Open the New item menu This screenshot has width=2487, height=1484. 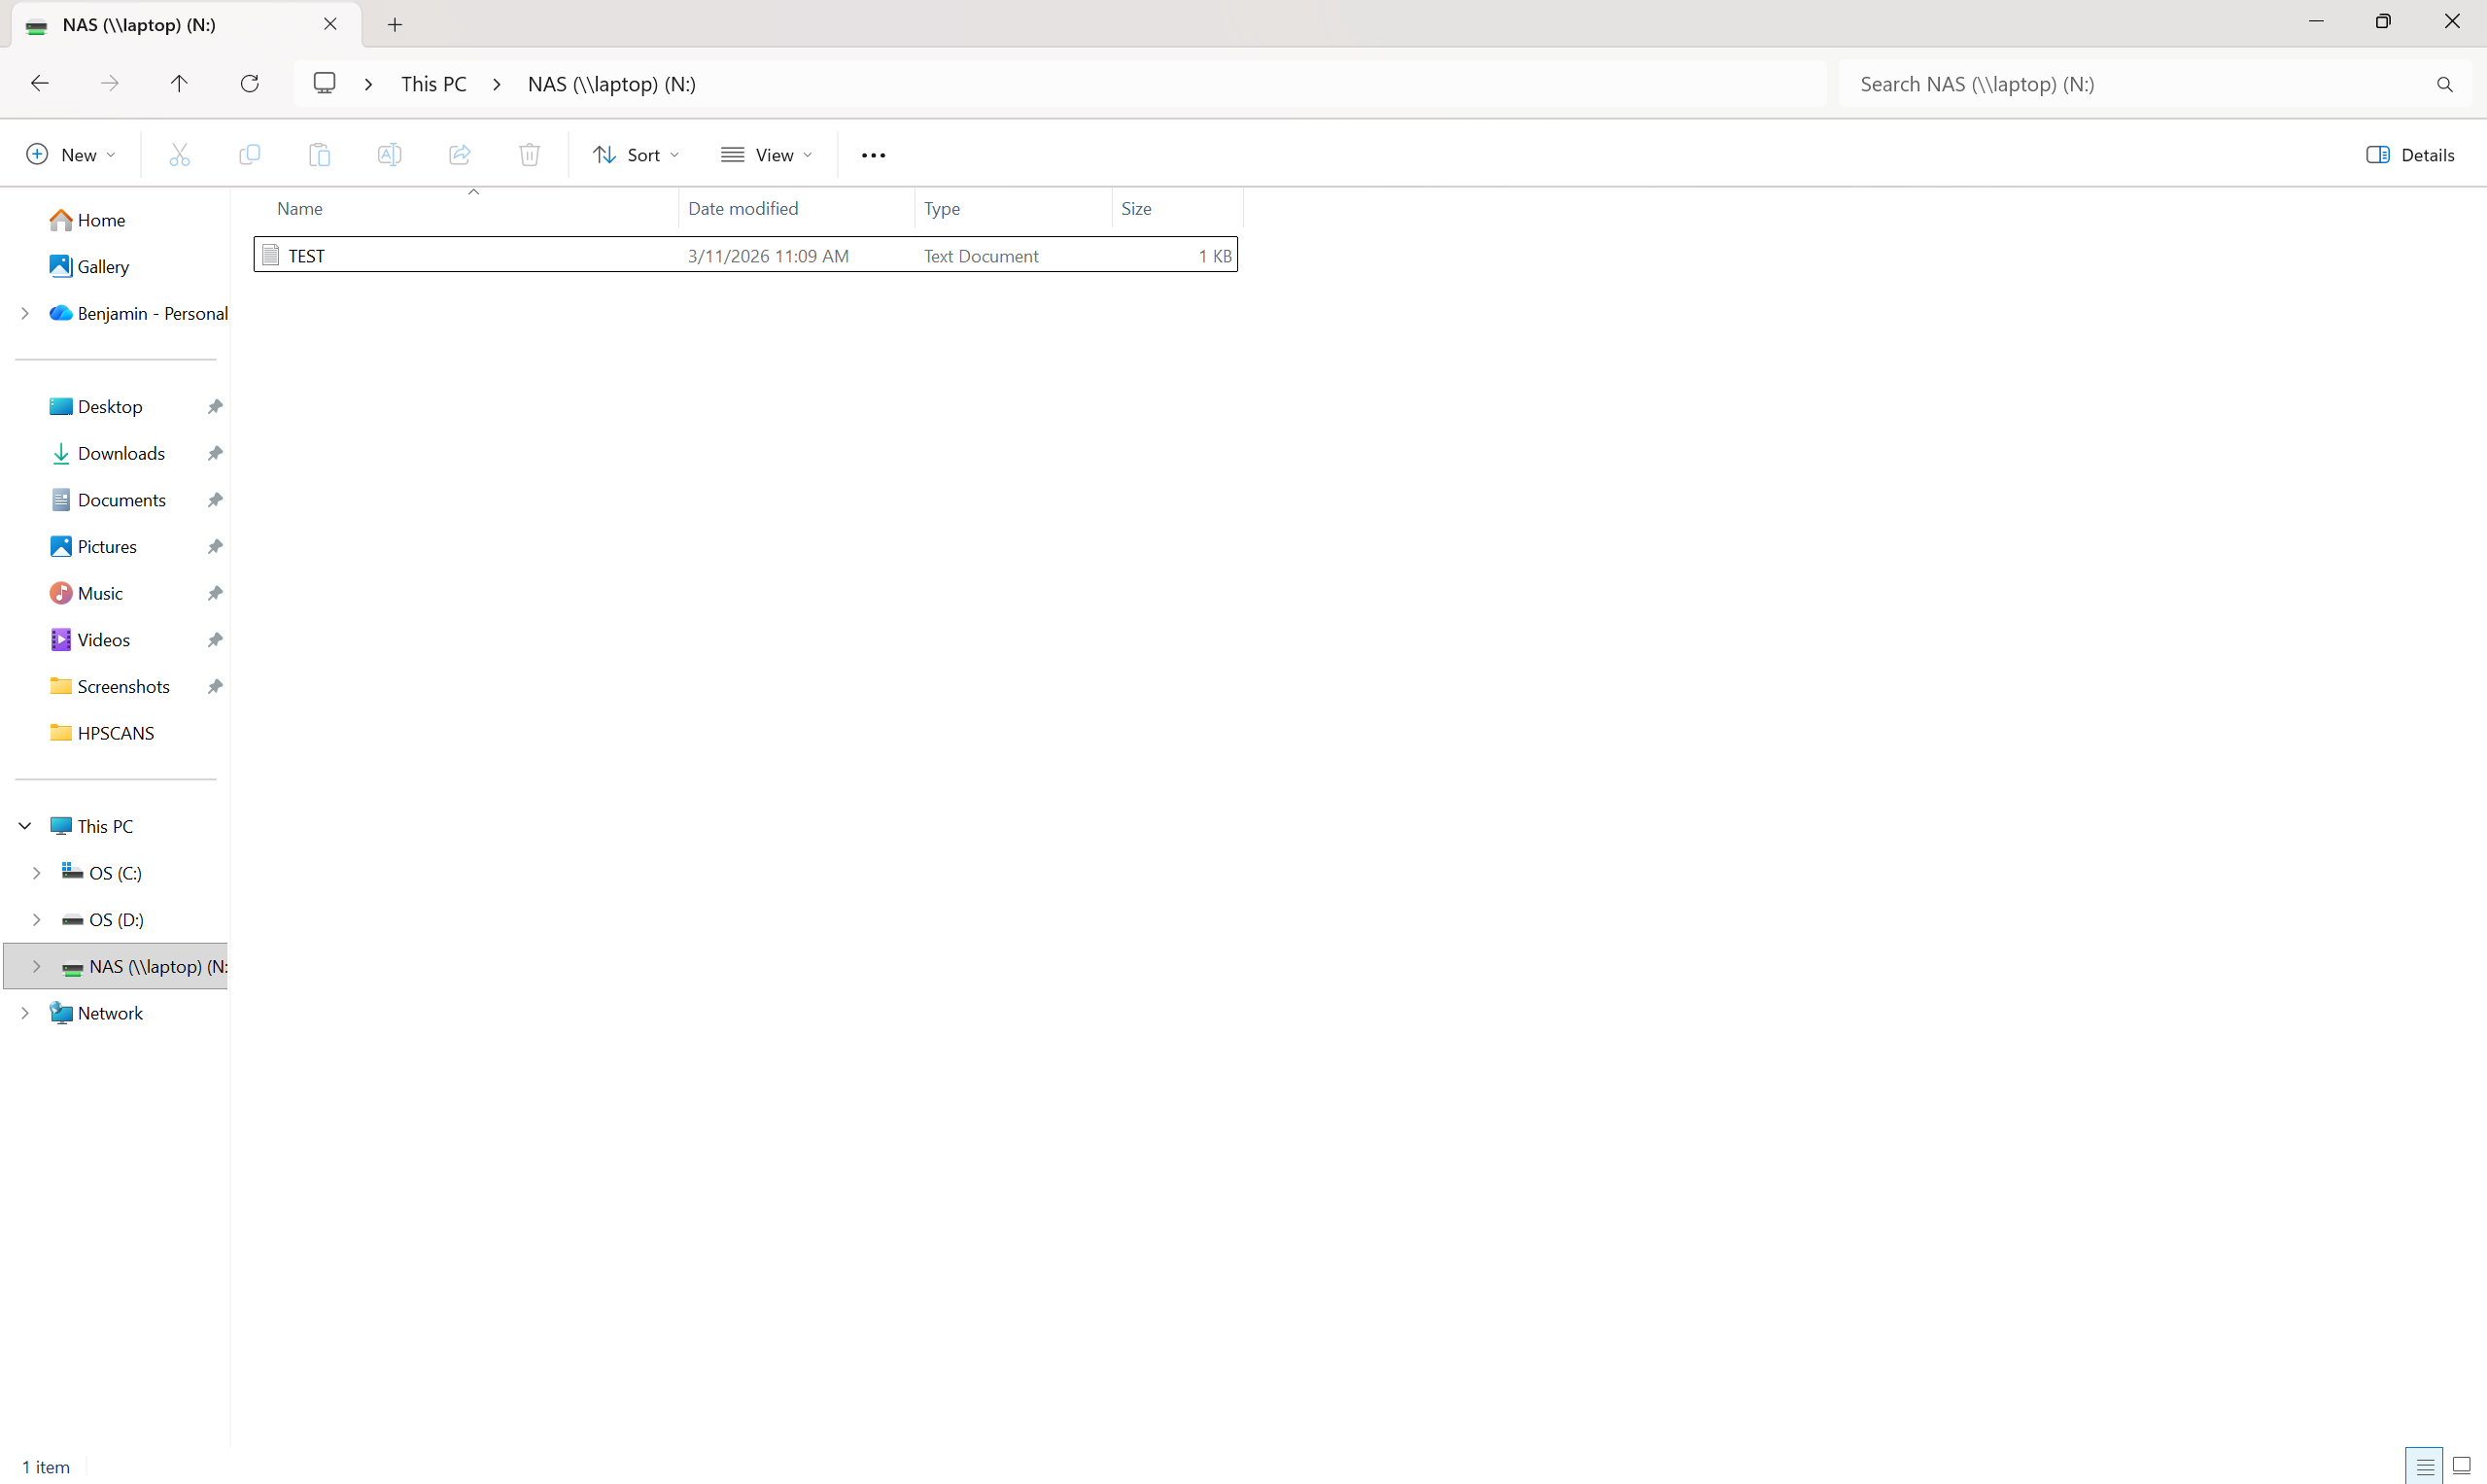pos(70,154)
